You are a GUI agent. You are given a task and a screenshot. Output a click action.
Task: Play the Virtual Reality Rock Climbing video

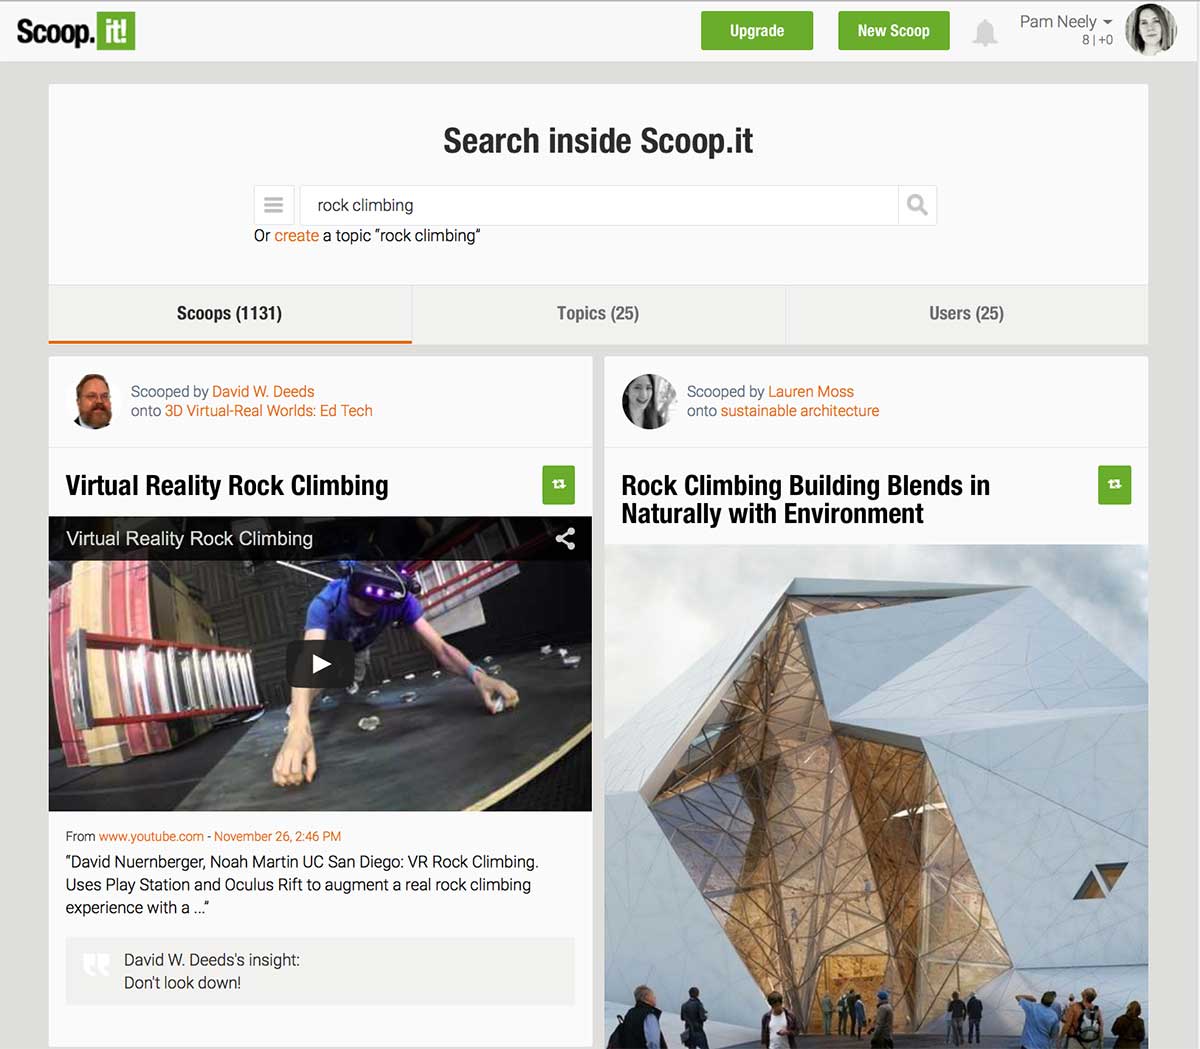point(321,664)
